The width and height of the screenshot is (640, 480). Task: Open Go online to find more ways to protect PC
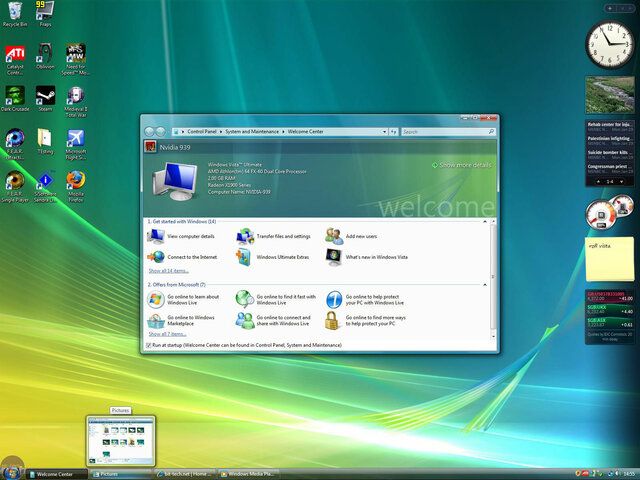point(366,320)
